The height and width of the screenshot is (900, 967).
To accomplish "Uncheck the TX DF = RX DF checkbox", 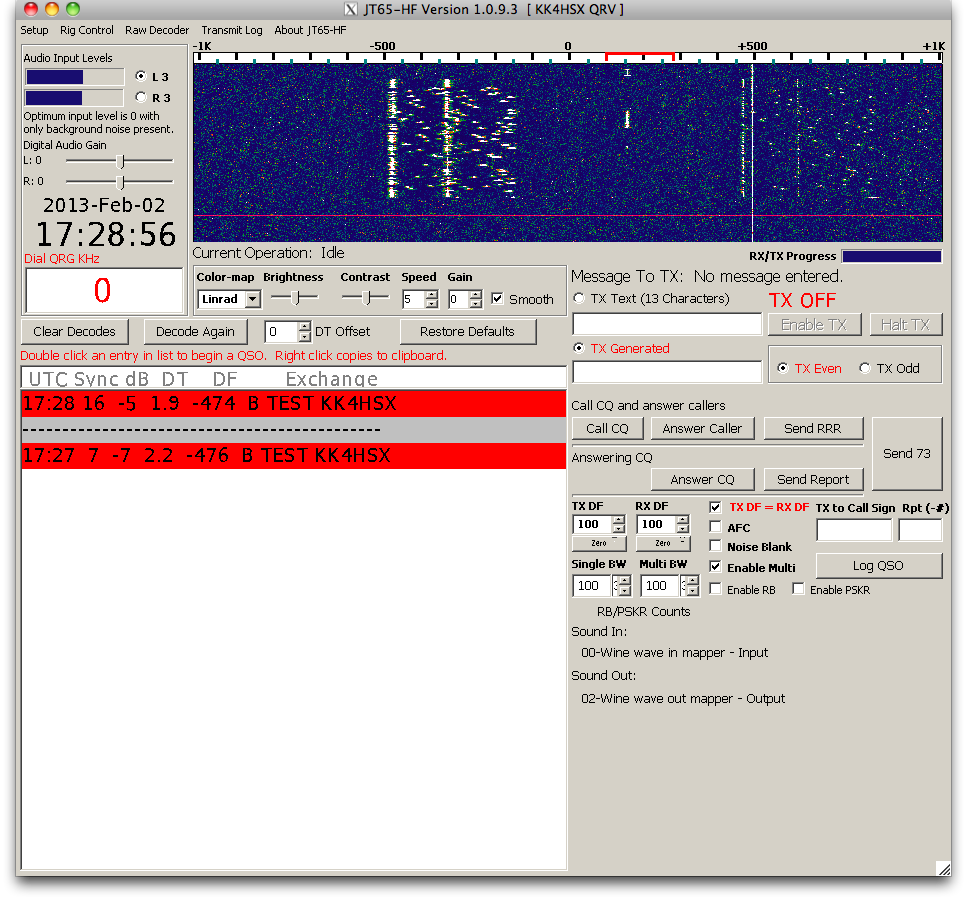I will tap(715, 507).
